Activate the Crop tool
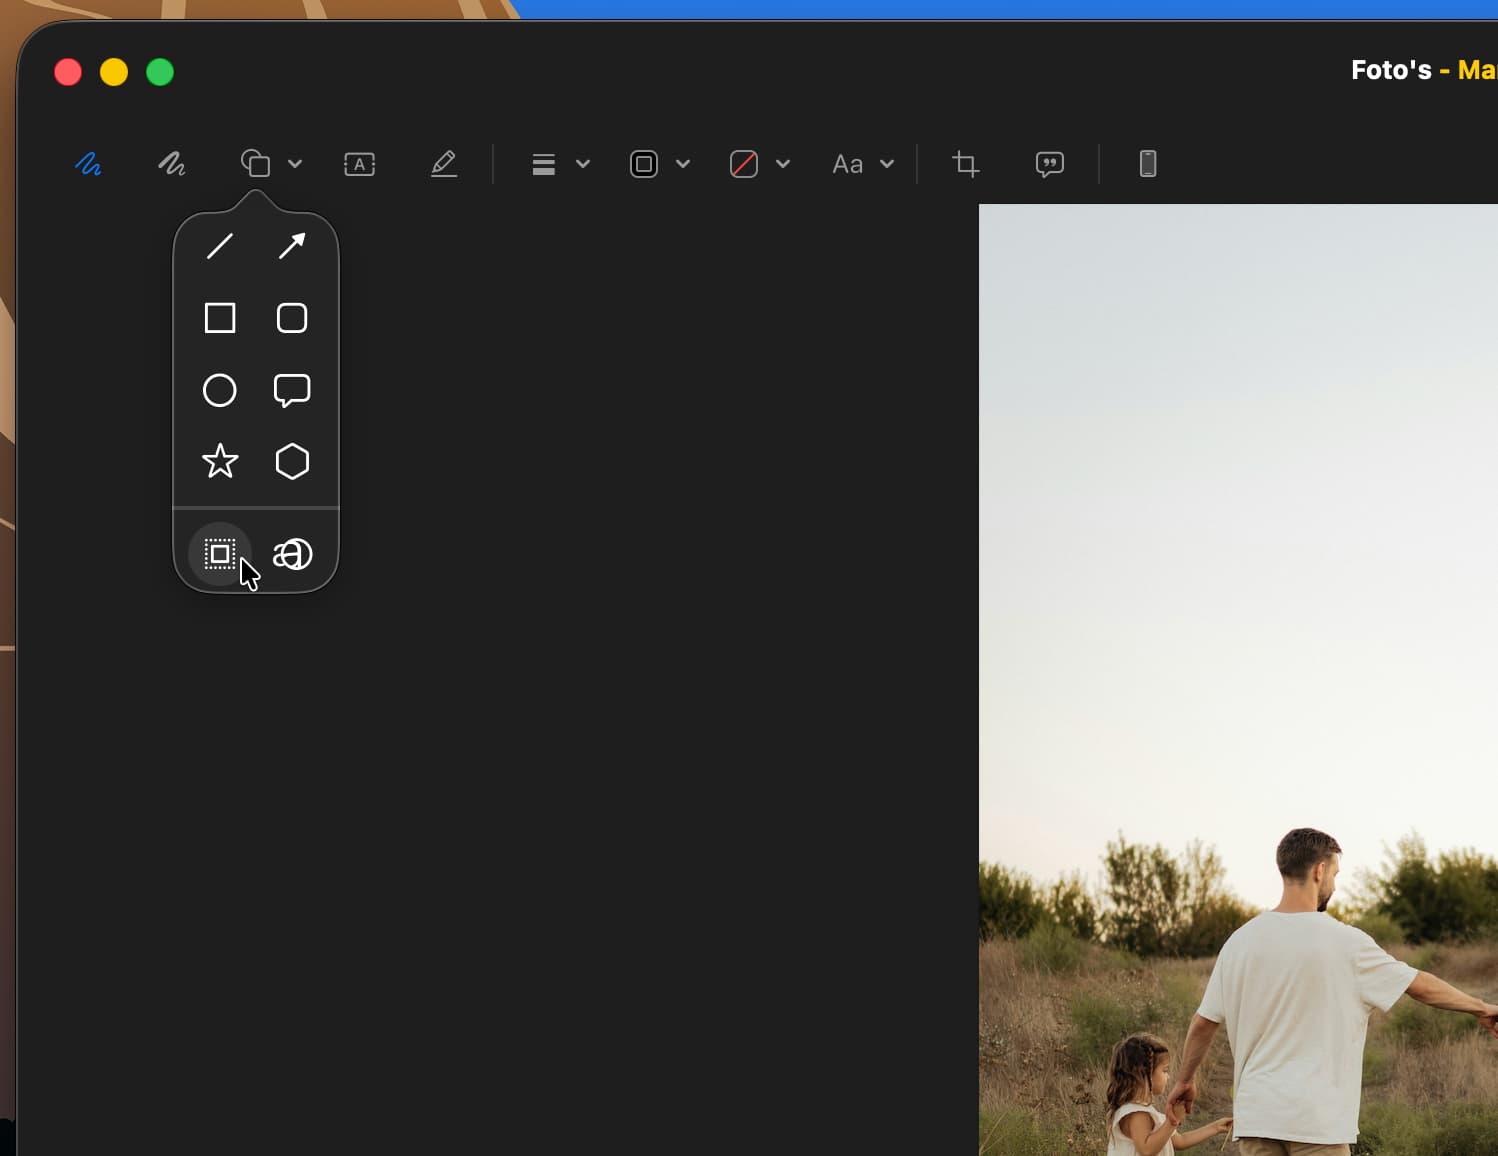Image resolution: width=1498 pixels, height=1156 pixels. click(966, 164)
